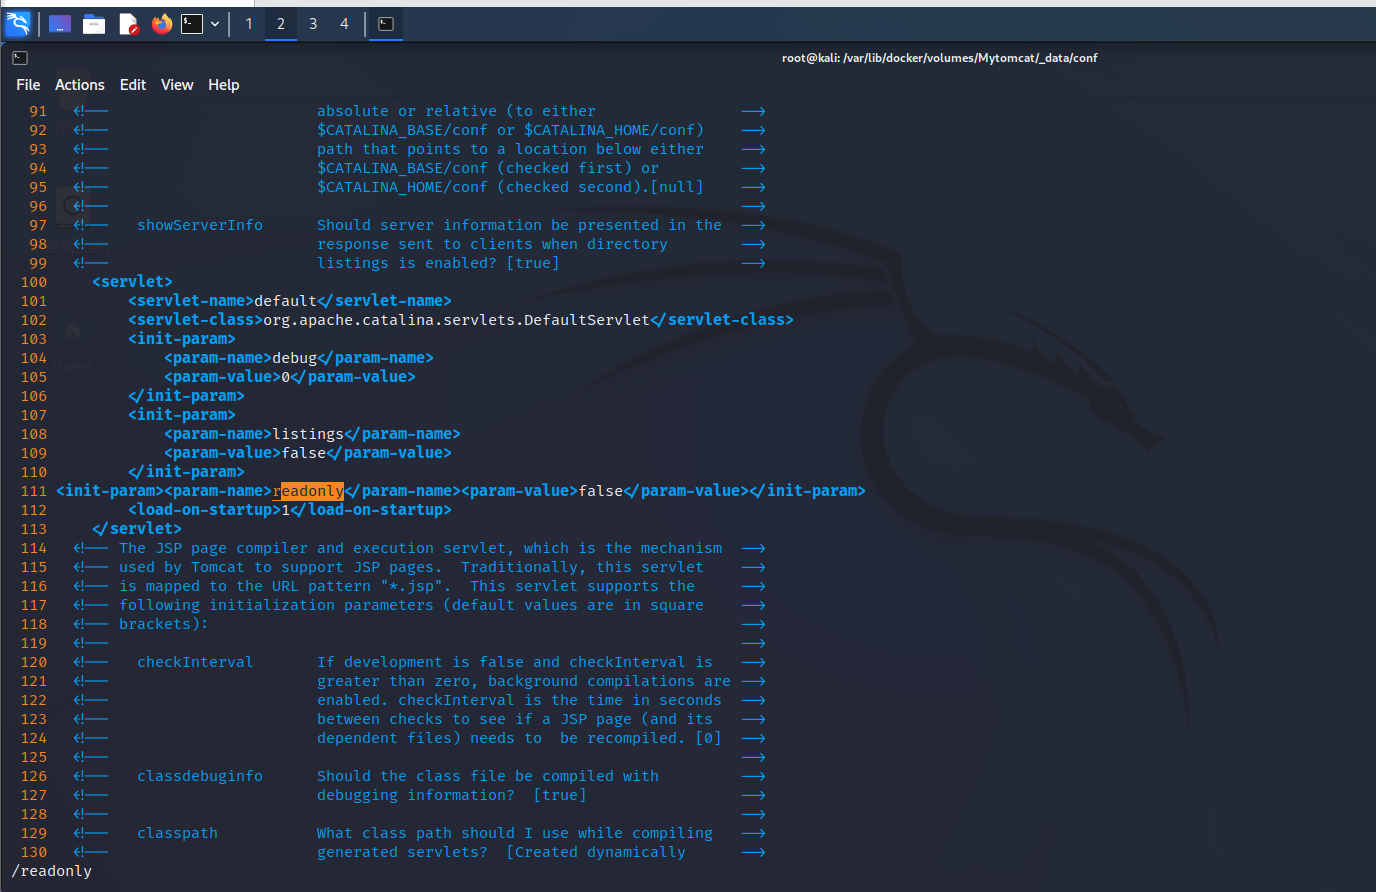Expand terminal launcher dropdown arrow
This screenshot has width=1376, height=892.
215,24
